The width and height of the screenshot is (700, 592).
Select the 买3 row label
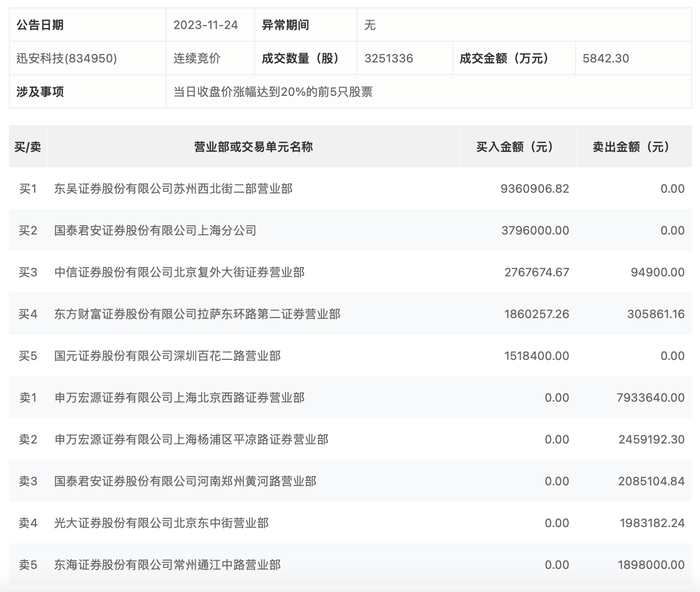point(28,272)
